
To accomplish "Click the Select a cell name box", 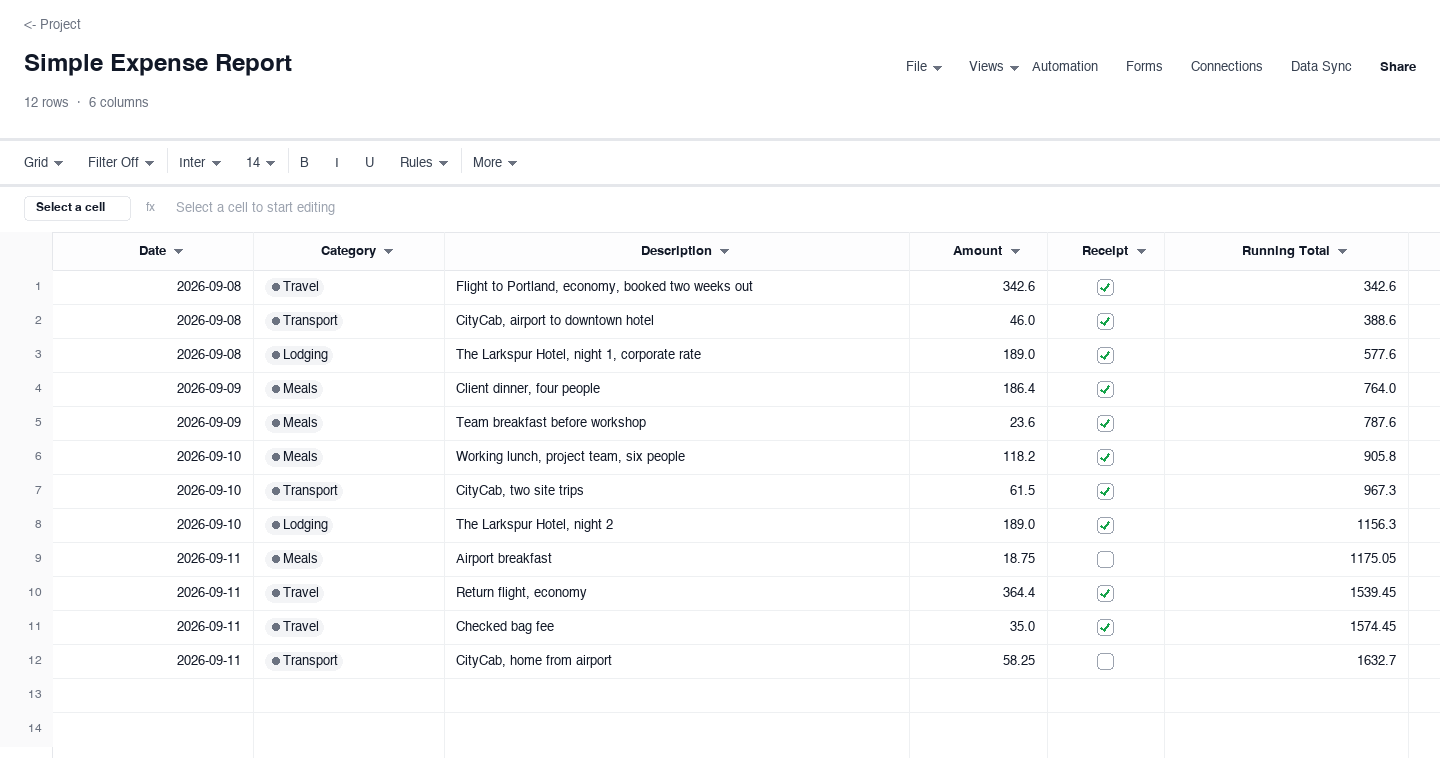I will pos(77,207).
